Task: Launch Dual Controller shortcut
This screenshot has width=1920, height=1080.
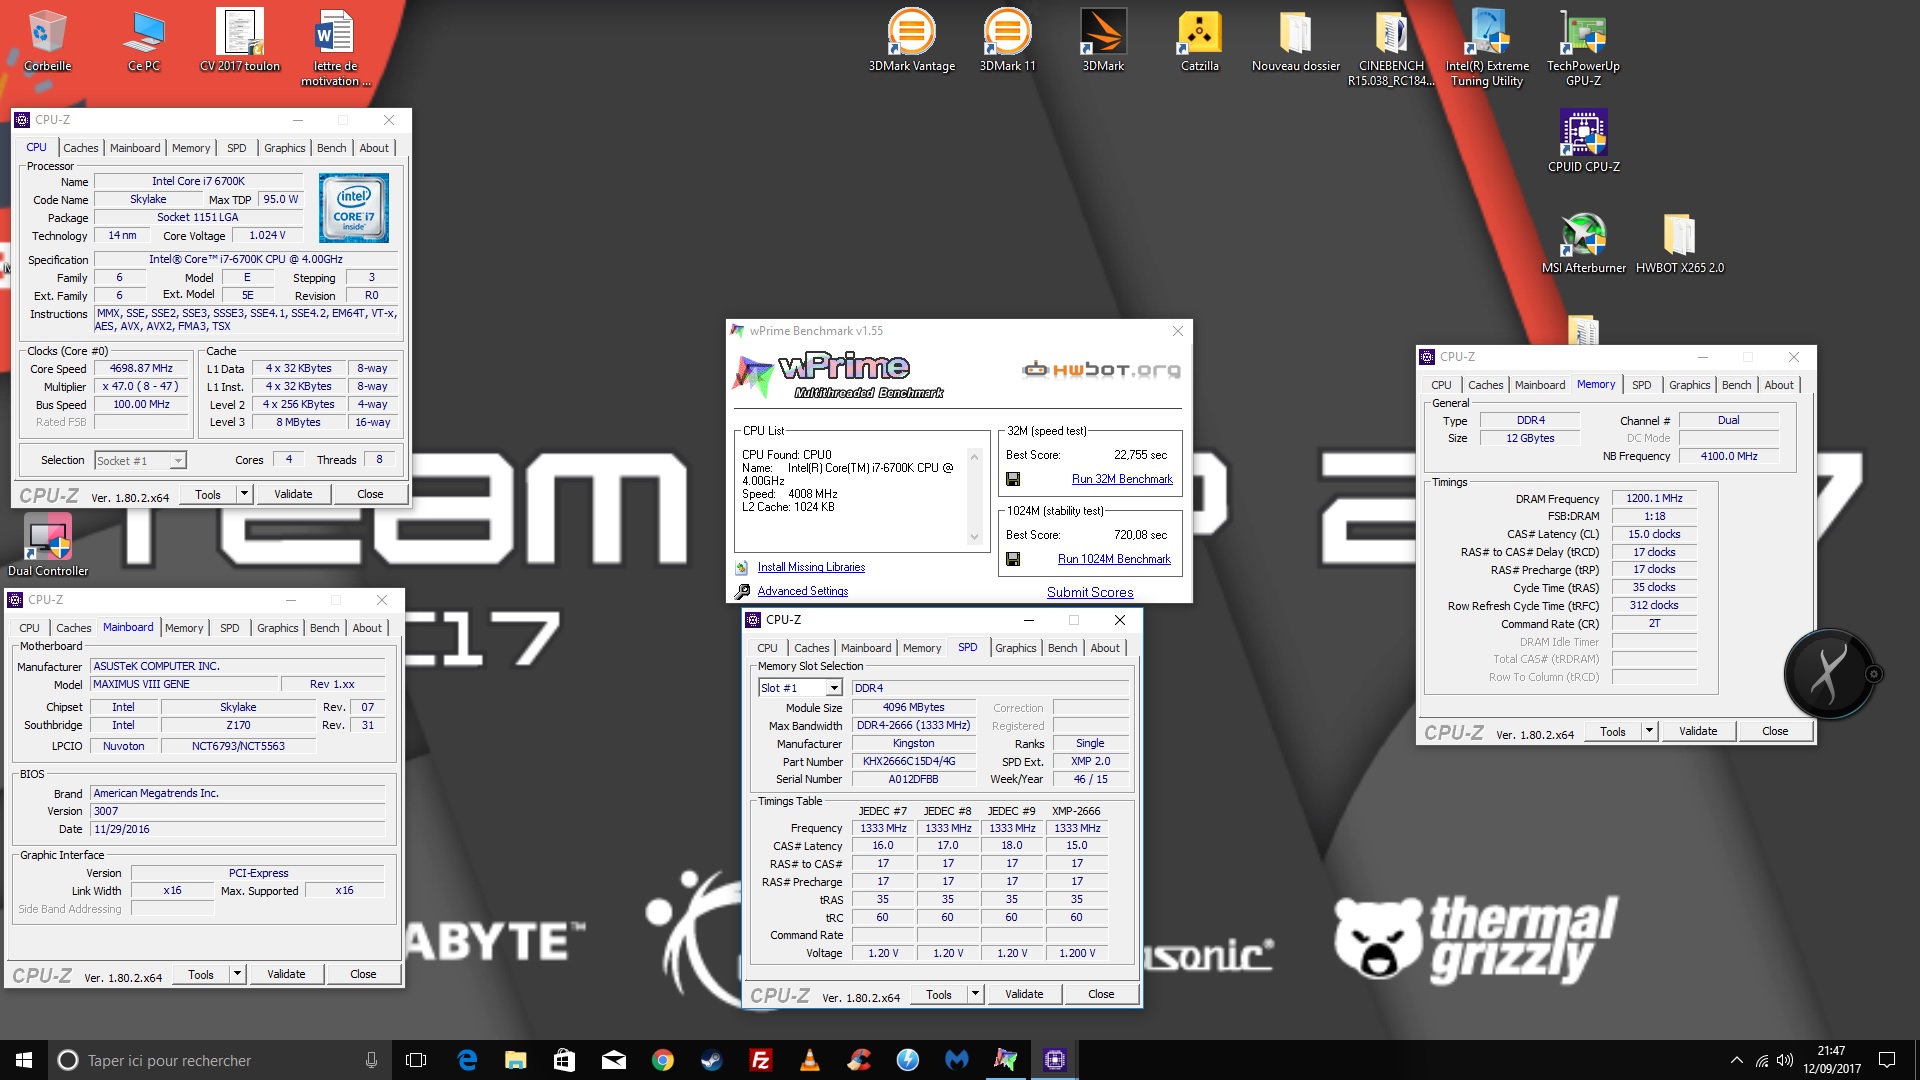Action: (47, 545)
